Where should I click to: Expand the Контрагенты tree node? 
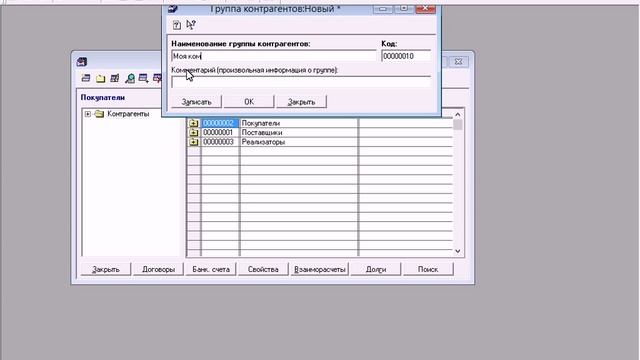(x=88, y=114)
